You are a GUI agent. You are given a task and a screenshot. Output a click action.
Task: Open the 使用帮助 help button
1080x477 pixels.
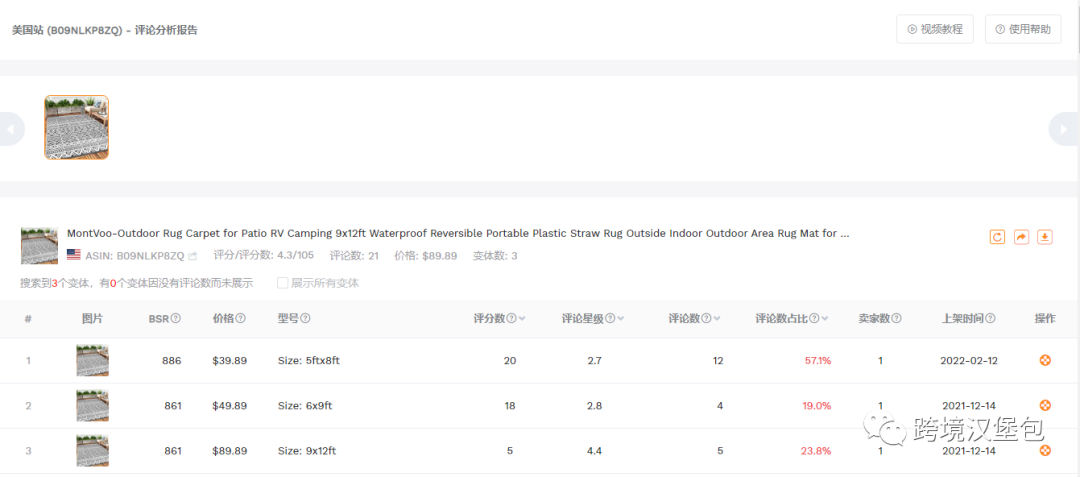pyautogui.click(x=1023, y=29)
